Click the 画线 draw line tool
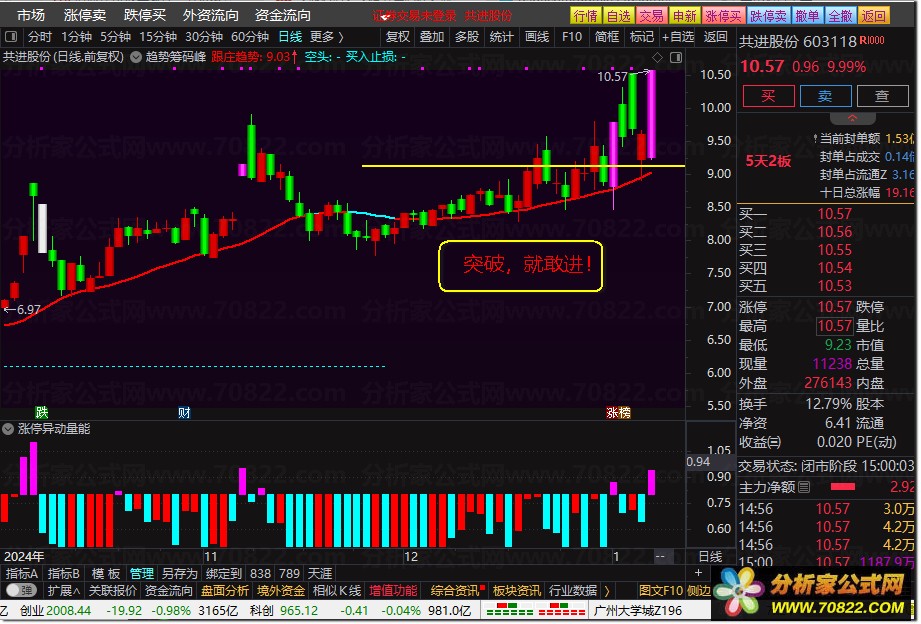Viewport: 921px width, 624px height. coord(537,37)
